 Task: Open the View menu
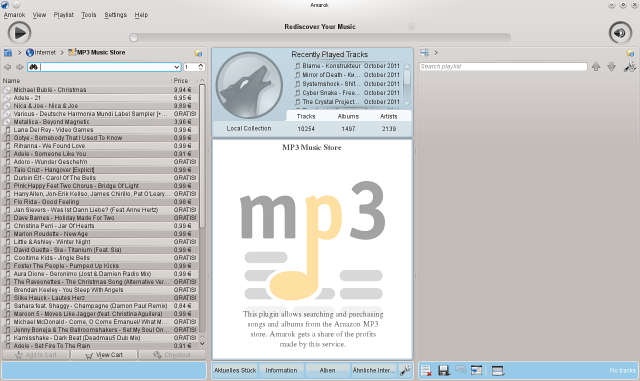(39, 15)
